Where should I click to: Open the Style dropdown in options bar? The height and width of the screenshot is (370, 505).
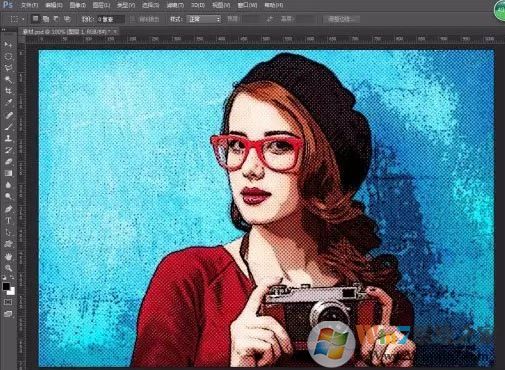(x=204, y=19)
